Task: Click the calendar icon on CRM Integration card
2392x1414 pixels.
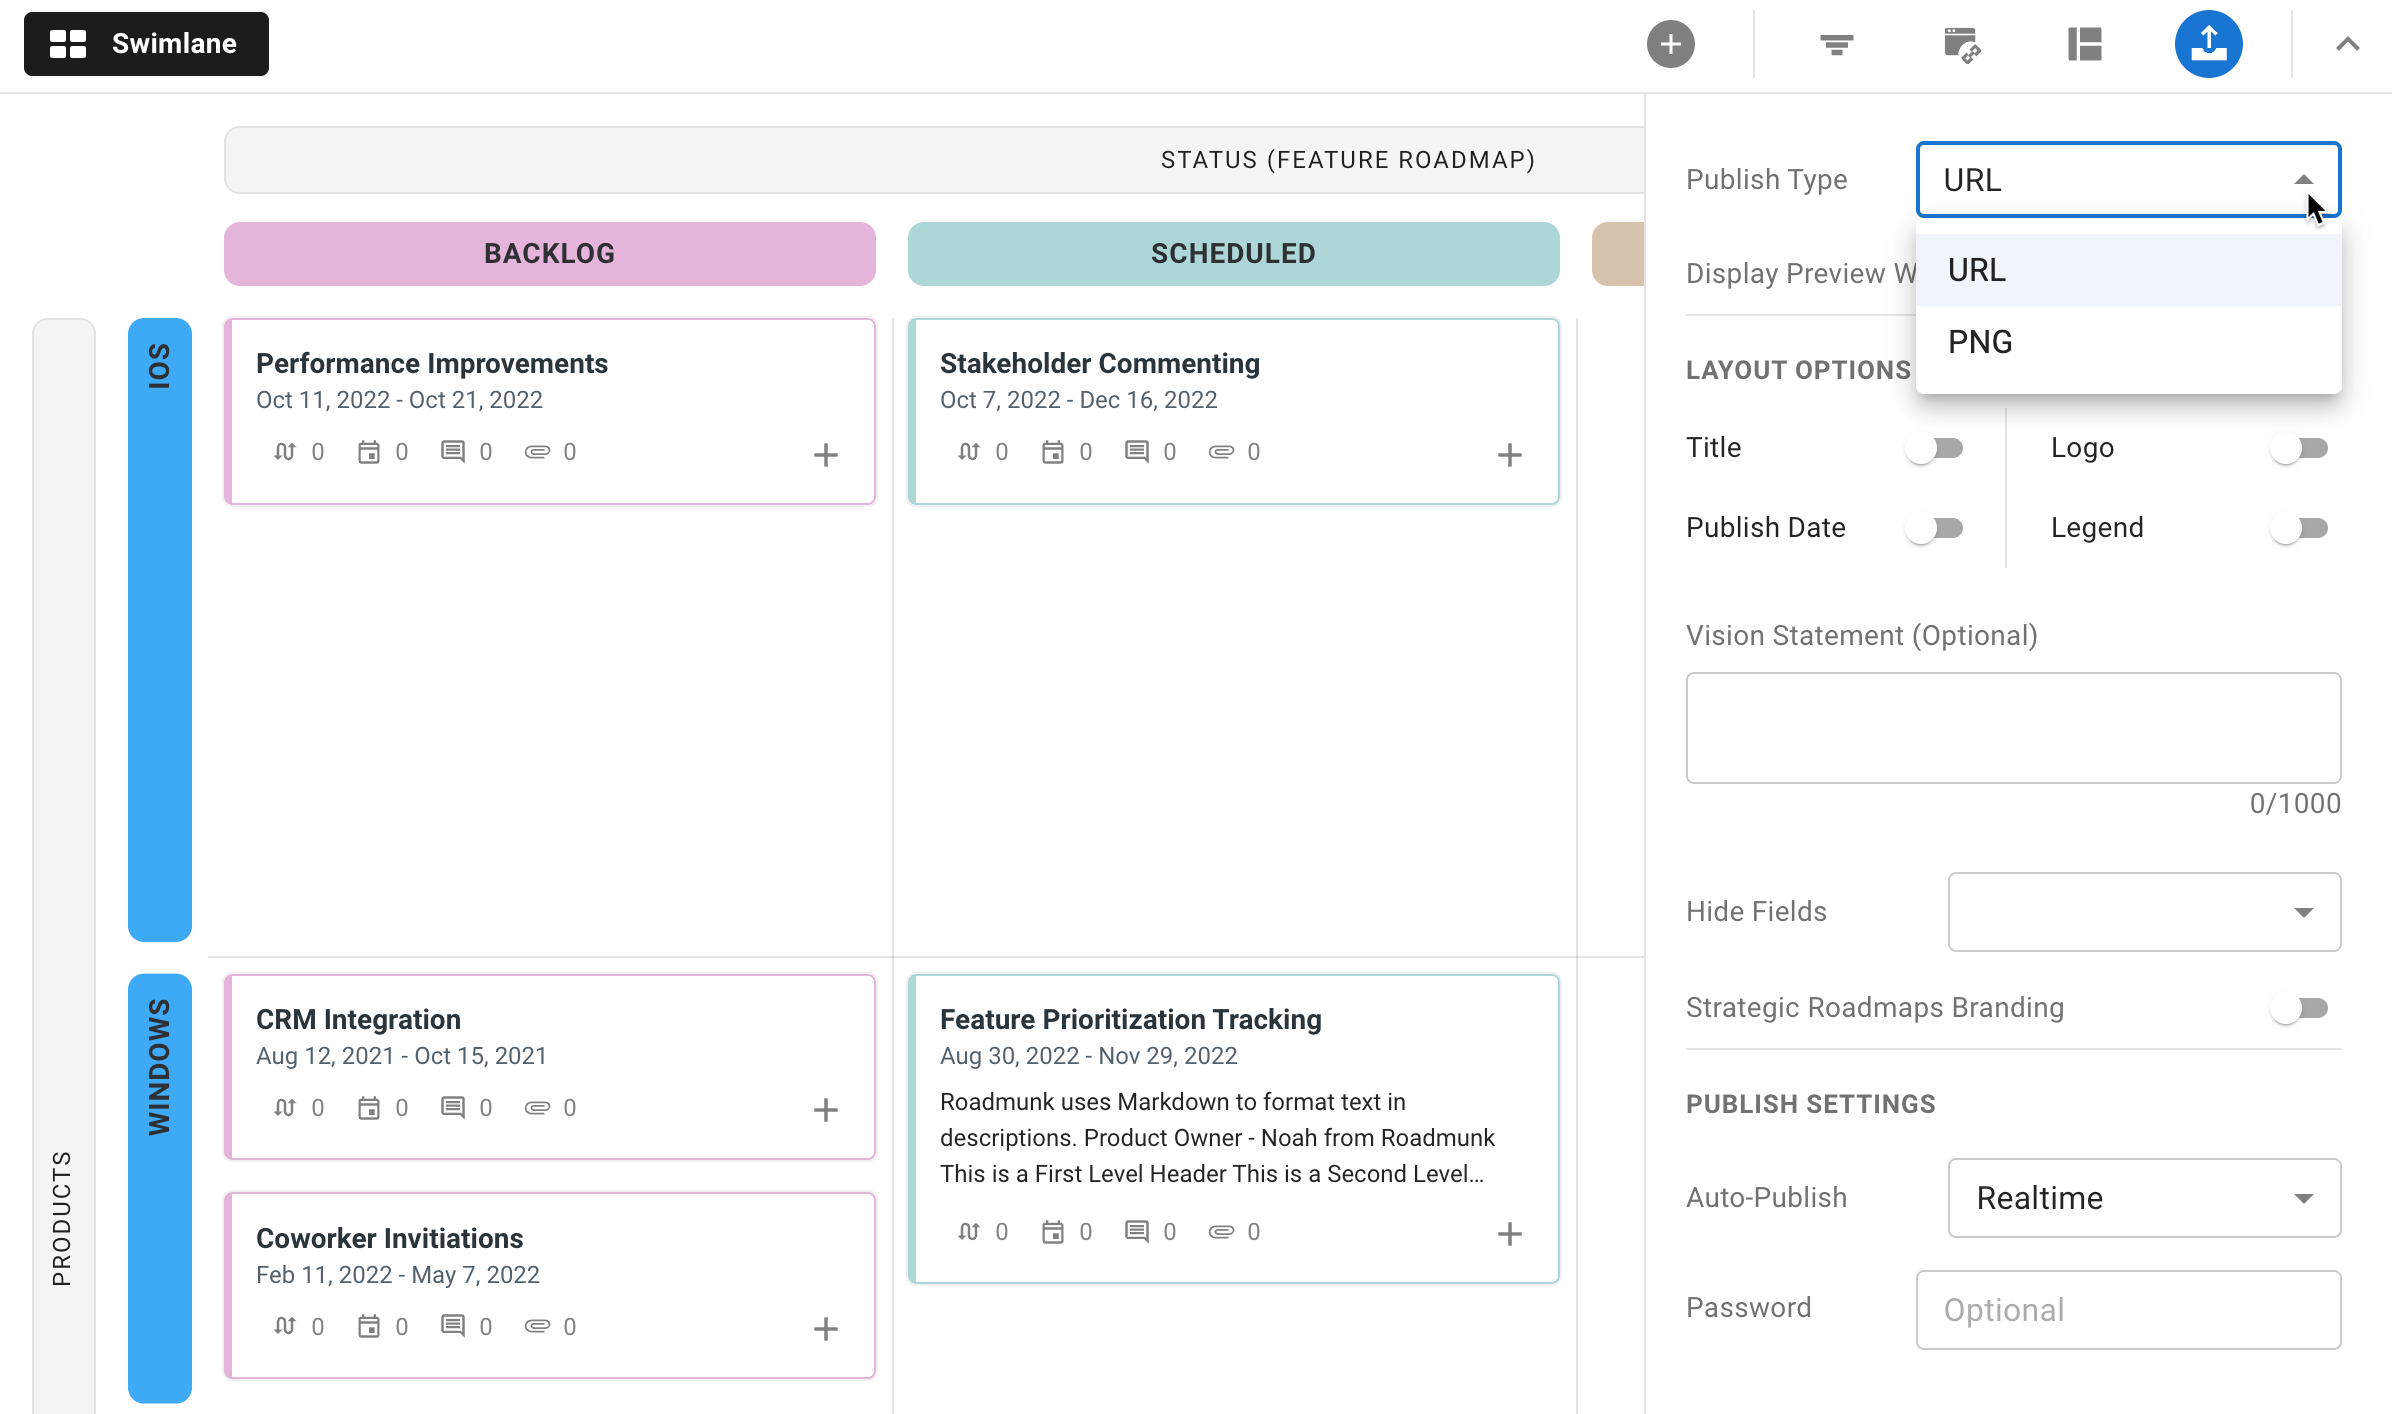Action: tap(369, 1107)
